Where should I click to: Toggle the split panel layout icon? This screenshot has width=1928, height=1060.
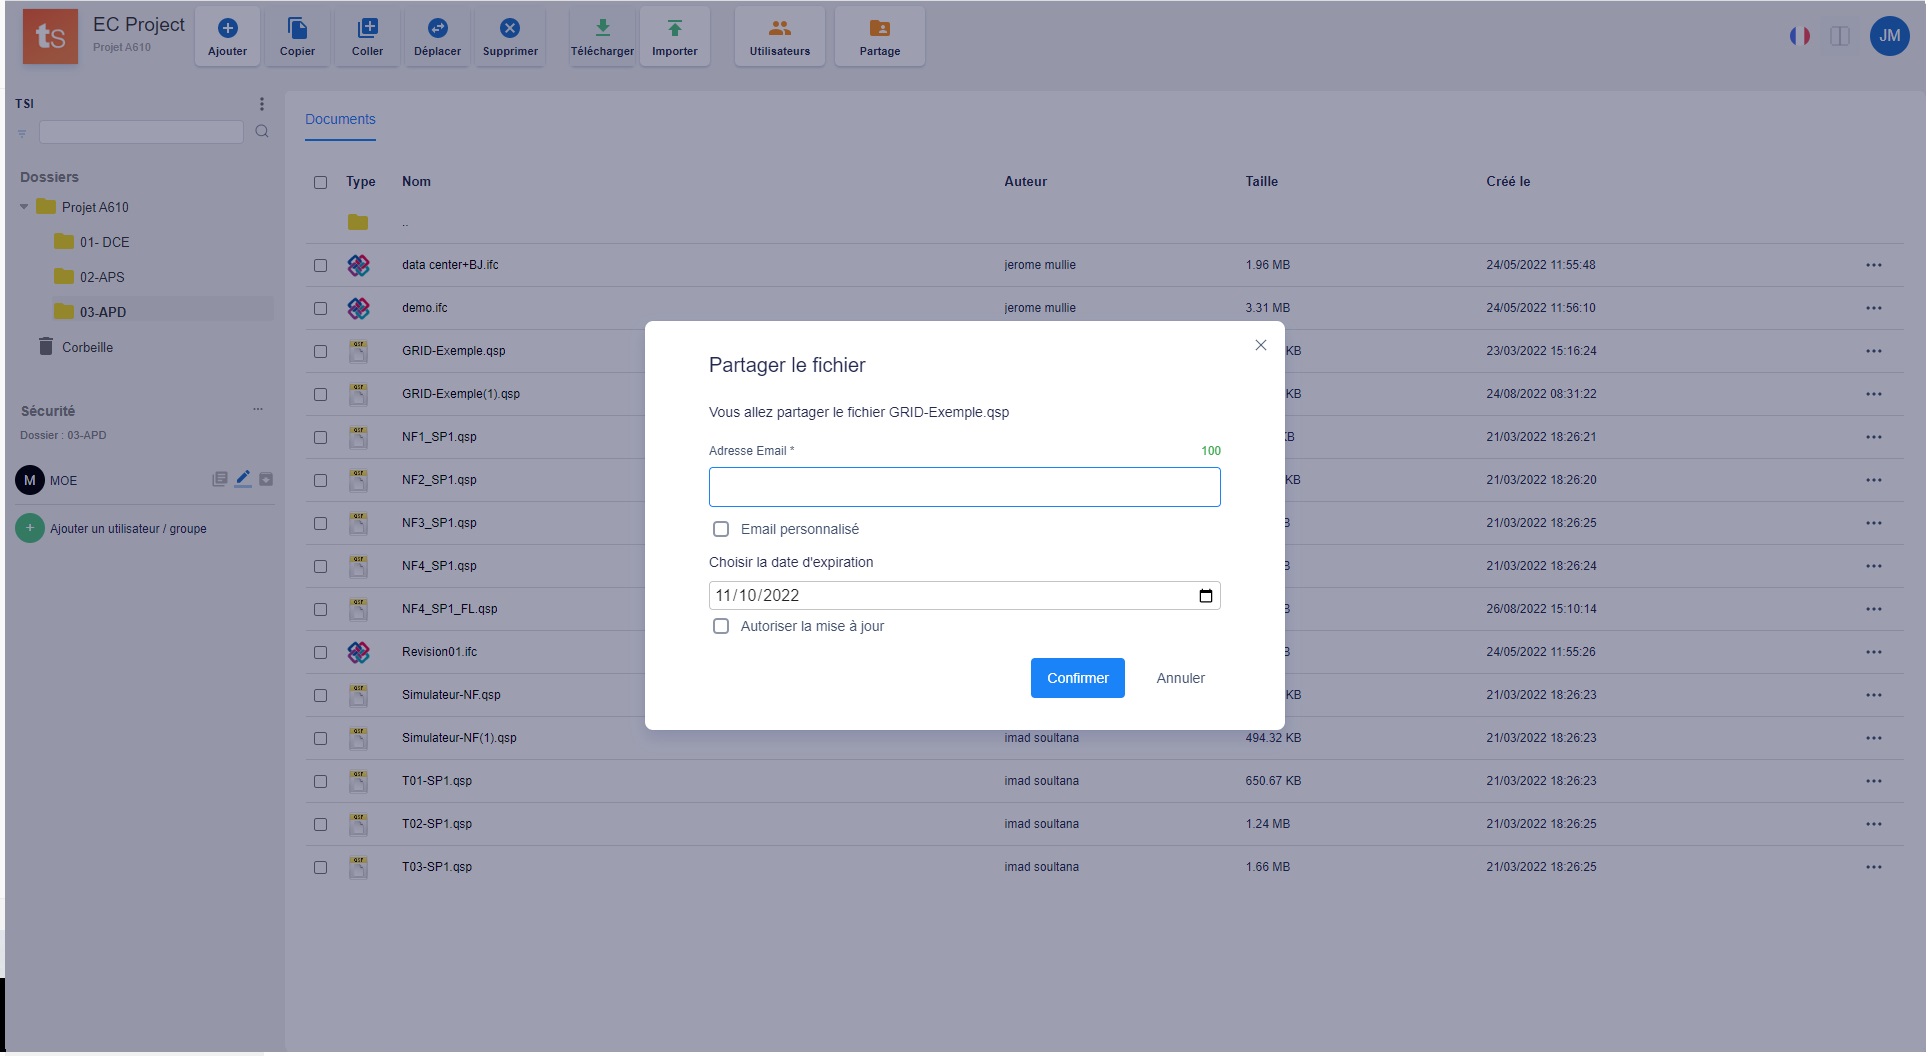point(1840,36)
